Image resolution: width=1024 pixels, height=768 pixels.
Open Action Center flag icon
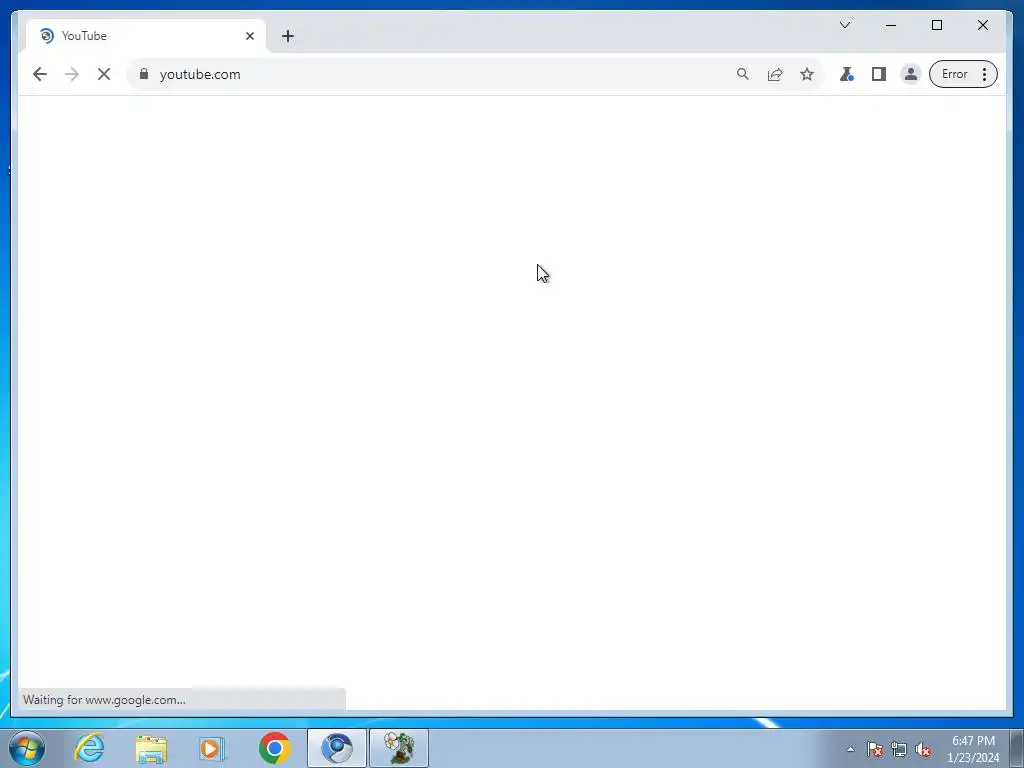point(875,749)
